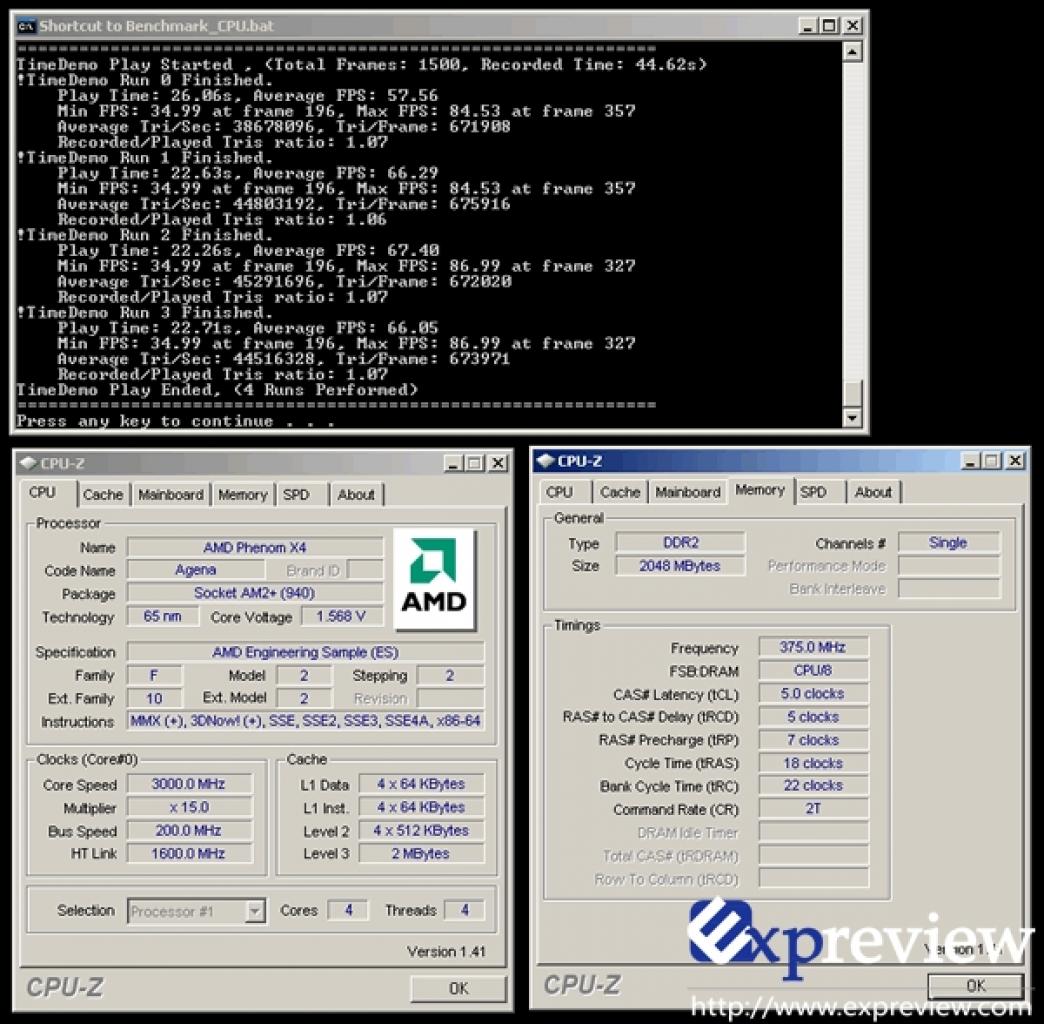1044x1024 pixels.
Task: Close the left CPU-Z window
Action: point(498,463)
